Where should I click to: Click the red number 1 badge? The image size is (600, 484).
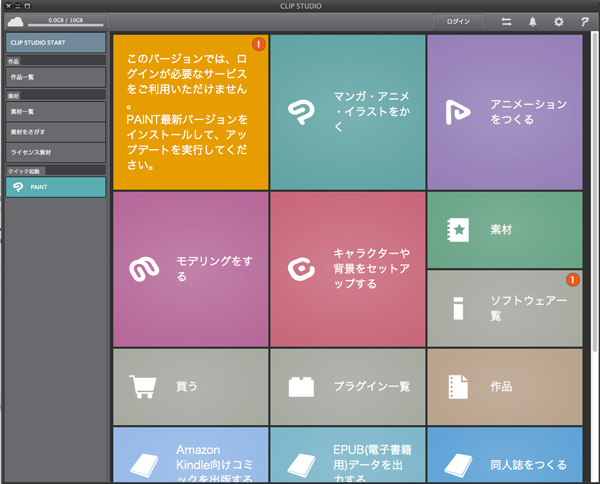tap(572, 280)
